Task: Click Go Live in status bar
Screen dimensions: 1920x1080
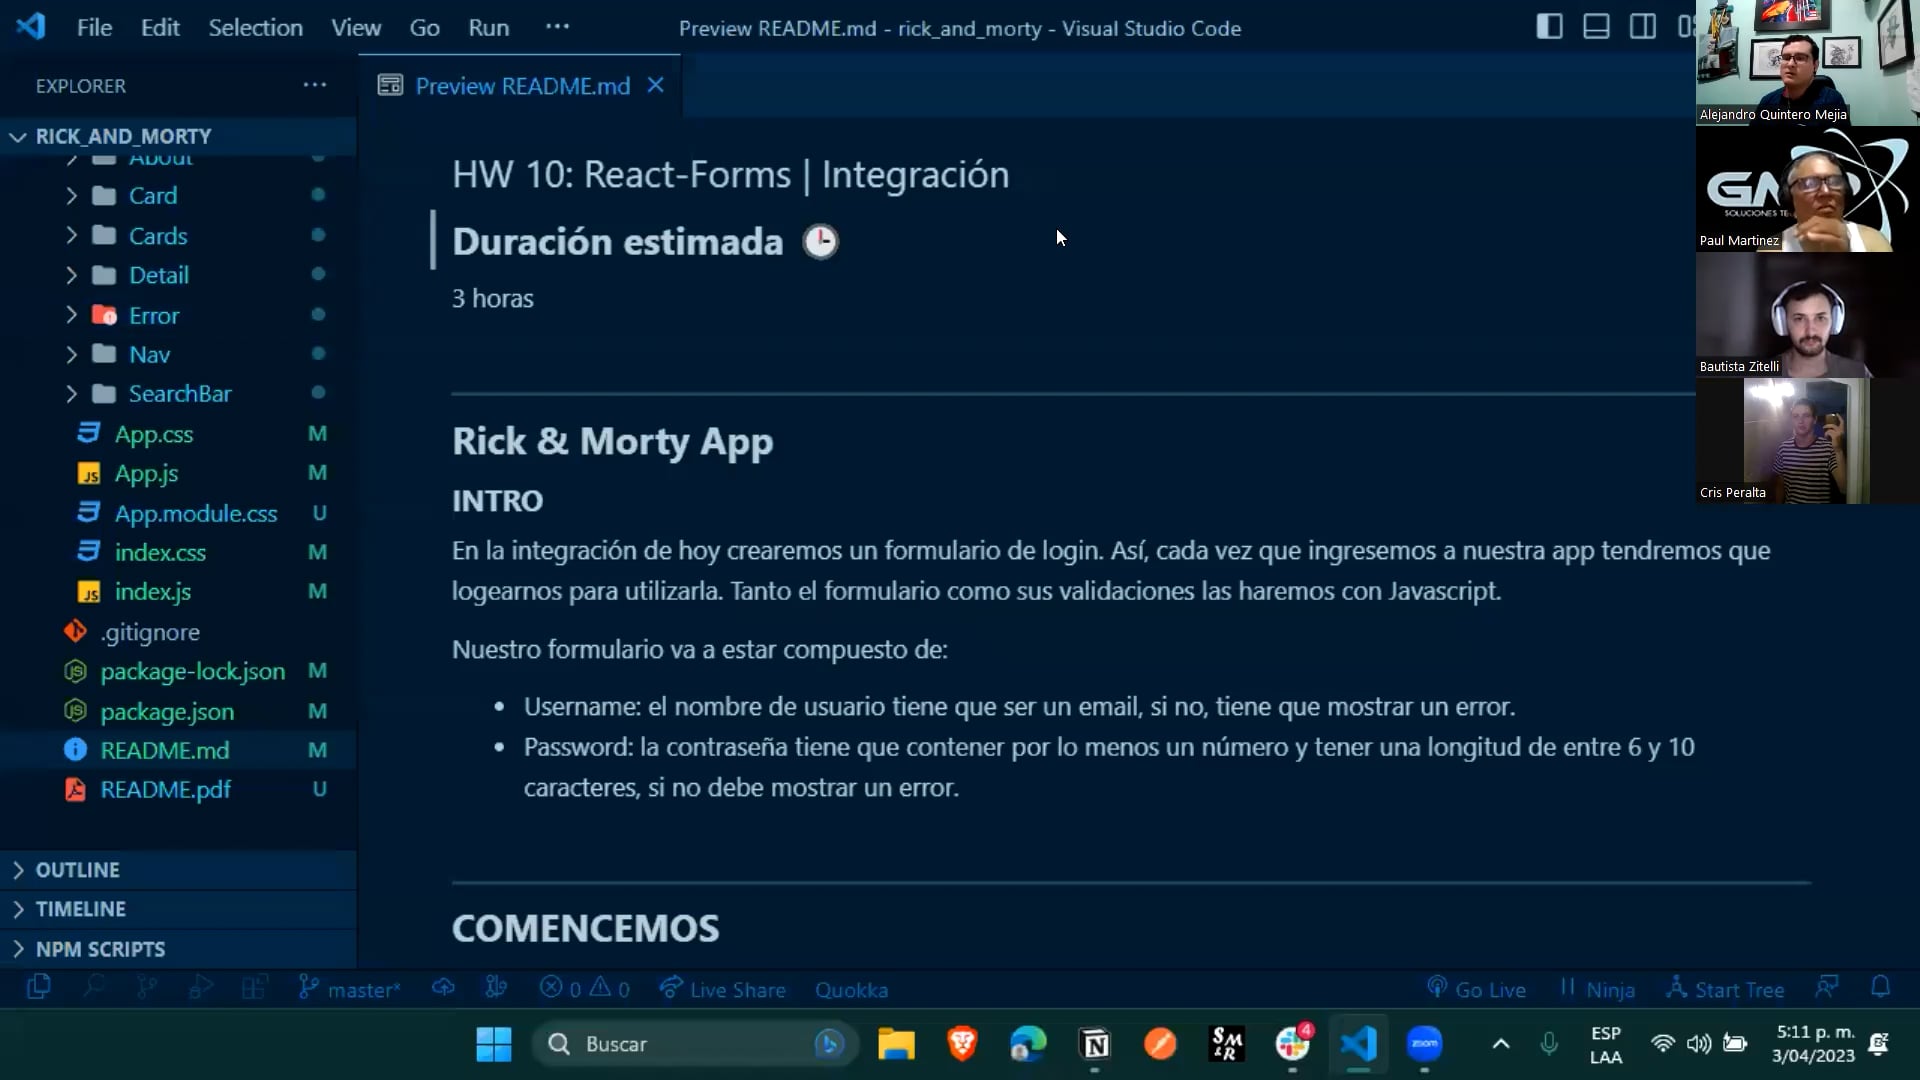Action: click(1476, 989)
